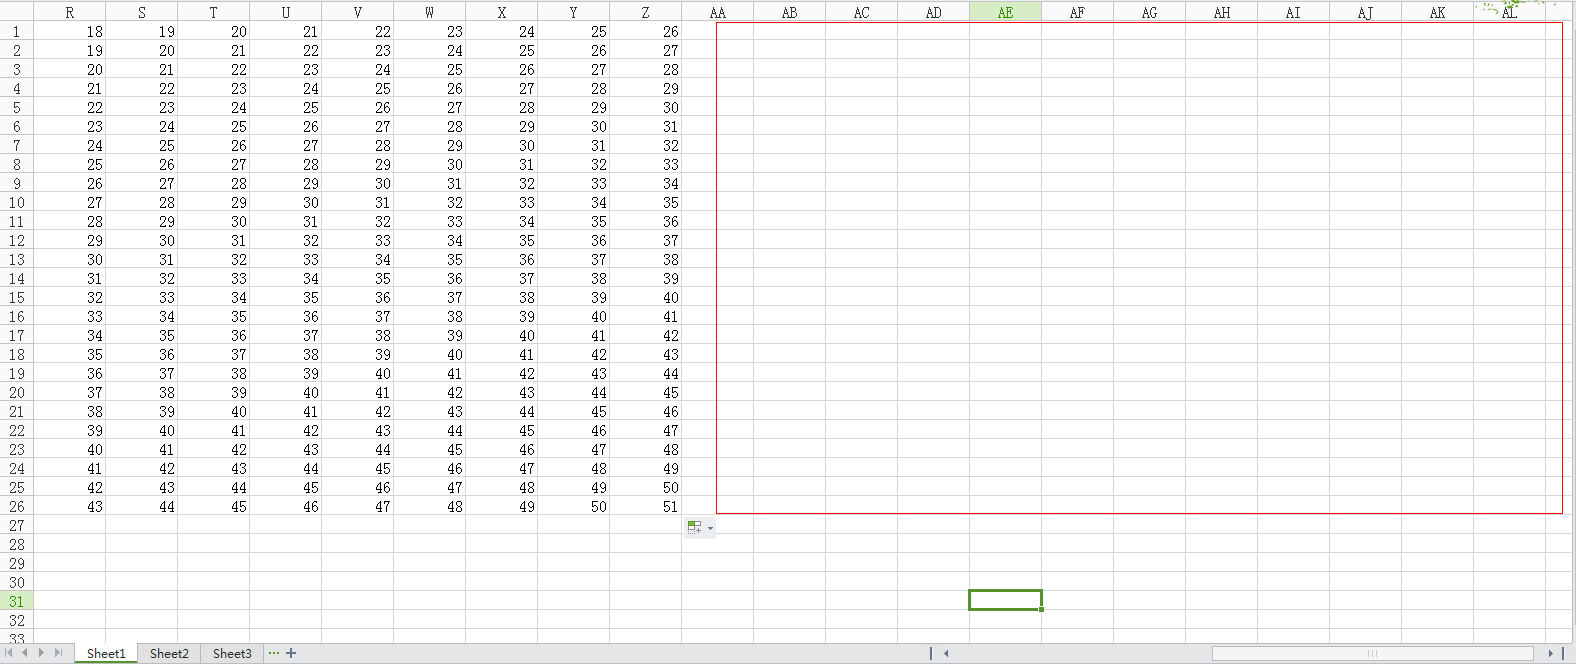
Task: Select column S by its header
Action: [x=142, y=12]
